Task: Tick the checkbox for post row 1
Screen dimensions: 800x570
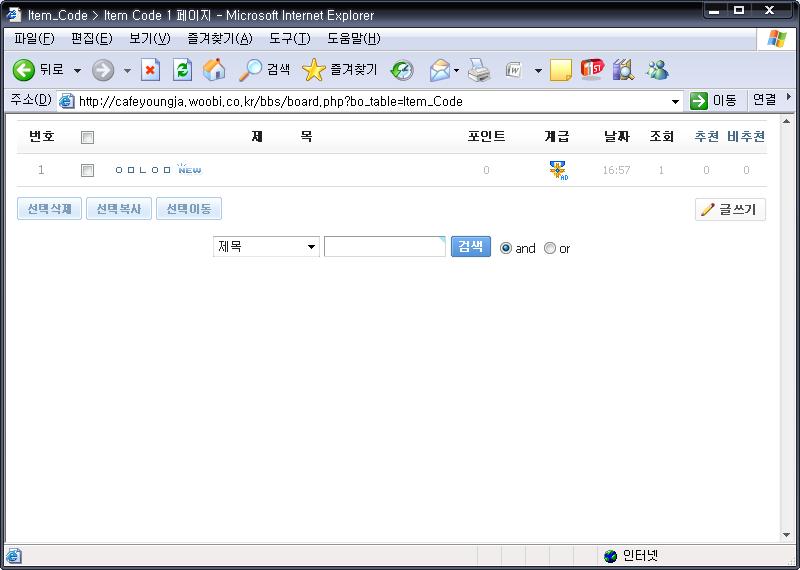Action: click(x=87, y=170)
